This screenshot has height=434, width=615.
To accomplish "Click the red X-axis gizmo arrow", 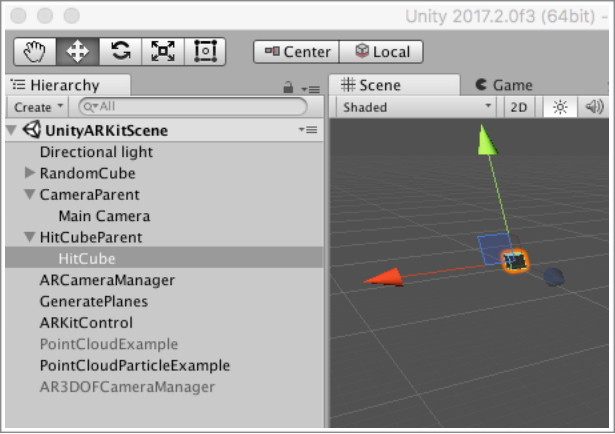I will coord(384,277).
